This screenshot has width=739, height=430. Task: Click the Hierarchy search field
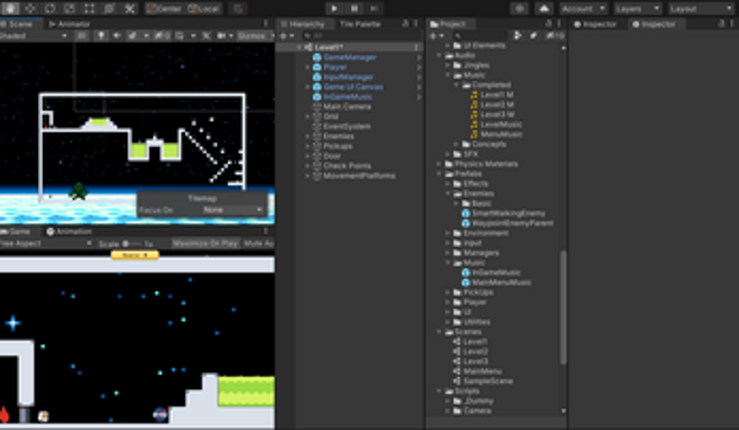361,36
